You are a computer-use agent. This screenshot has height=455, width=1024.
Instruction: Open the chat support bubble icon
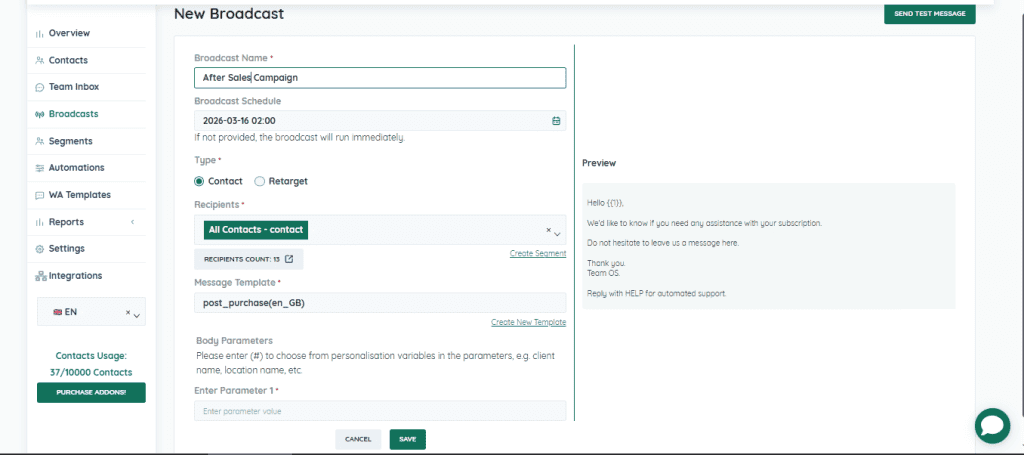click(992, 425)
